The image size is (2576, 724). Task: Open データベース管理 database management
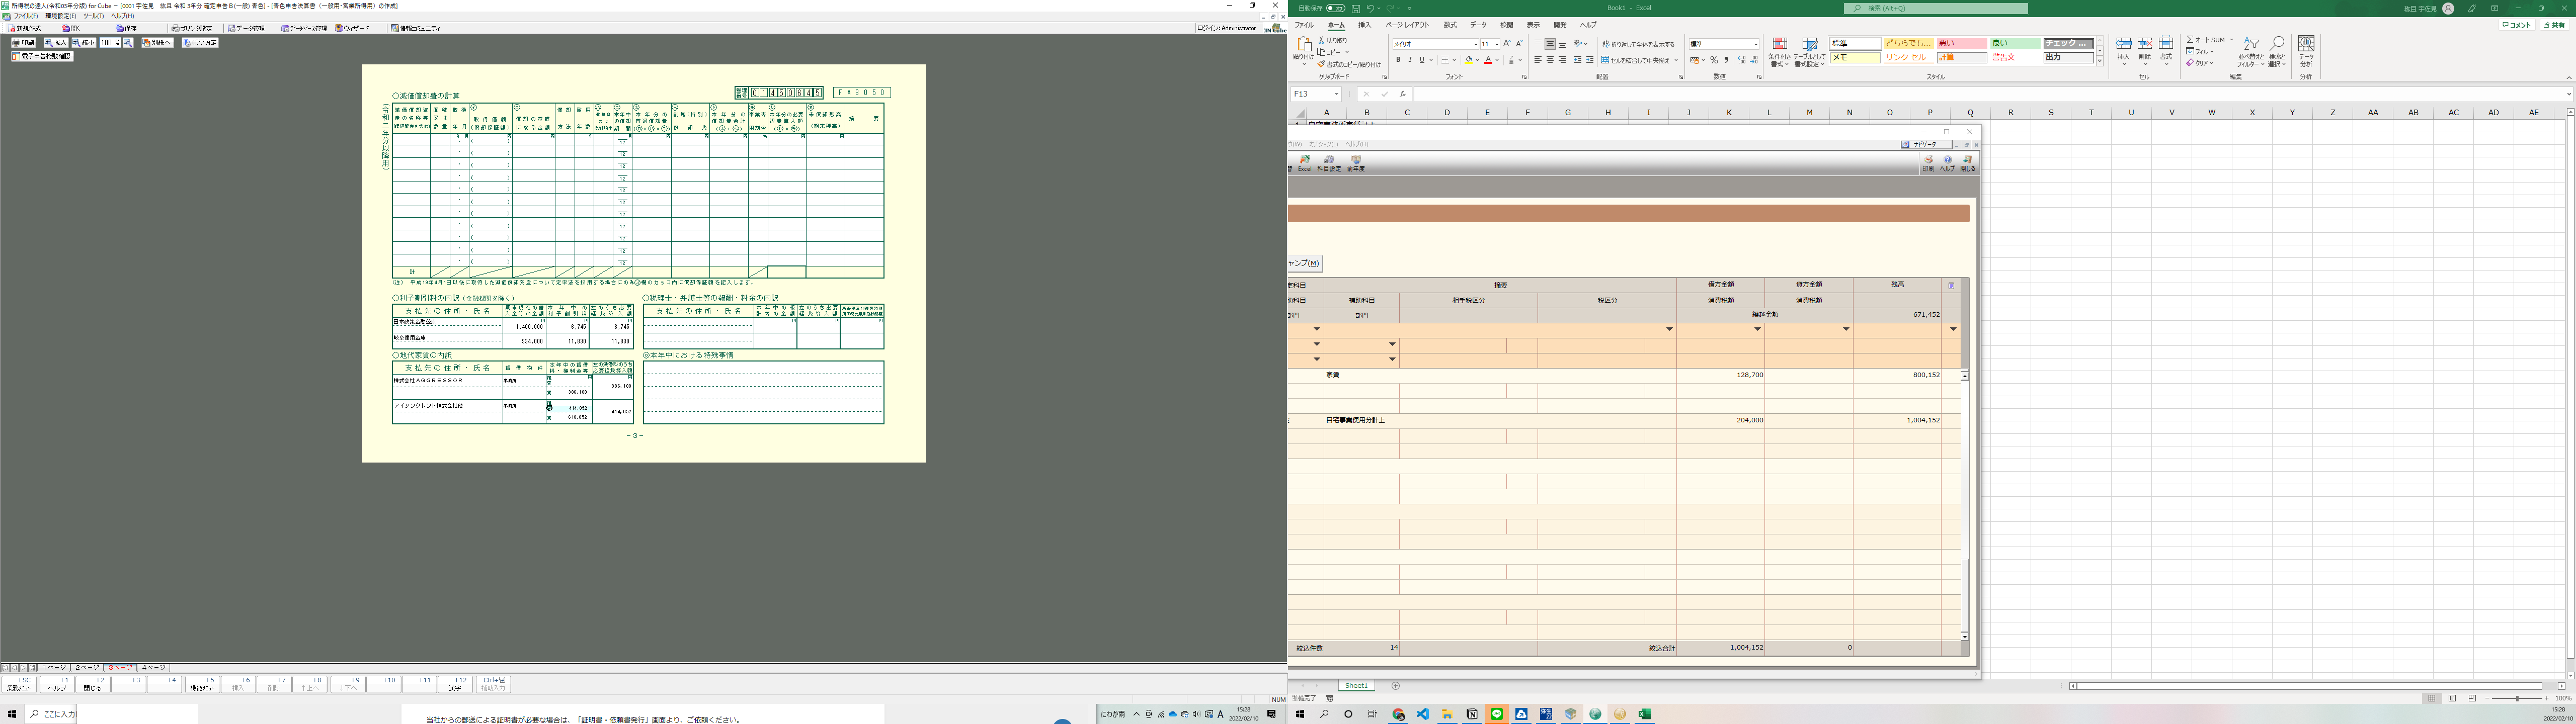point(304,29)
